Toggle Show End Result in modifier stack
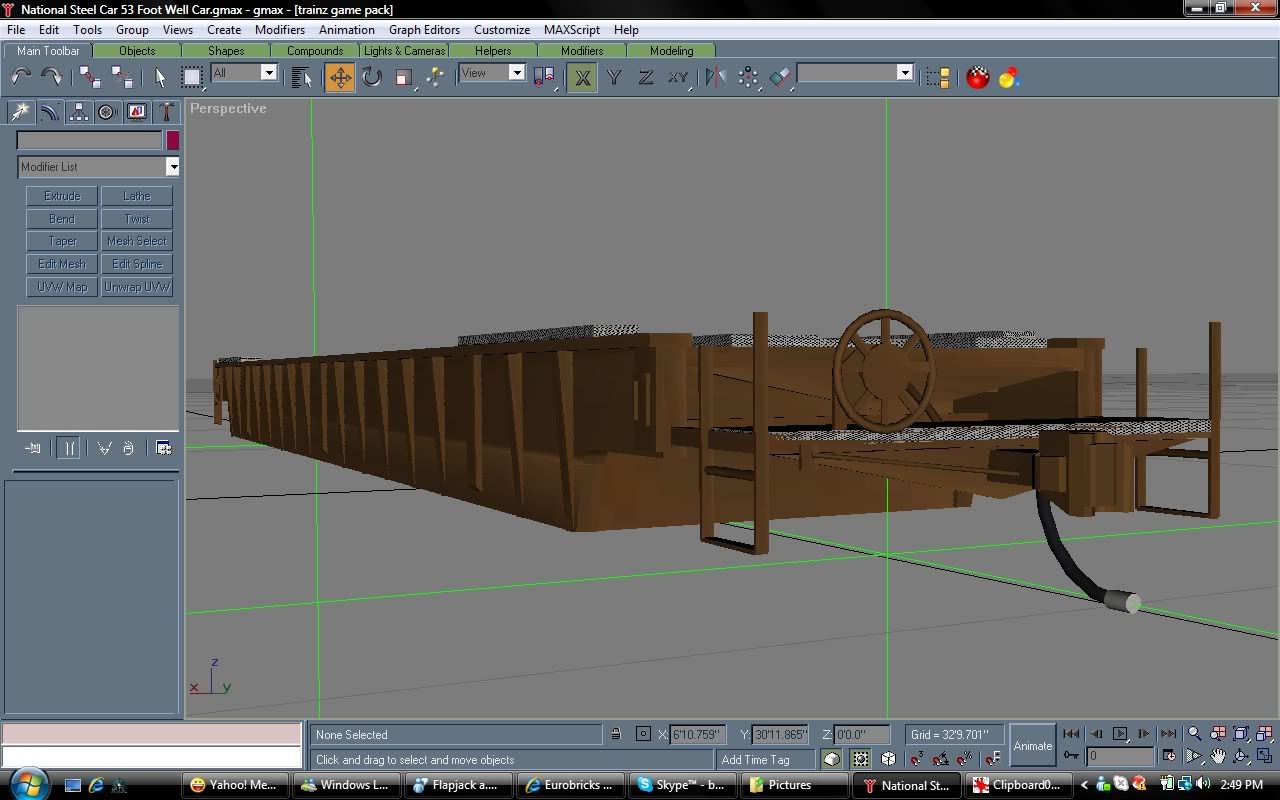1280x800 pixels. (68, 448)
